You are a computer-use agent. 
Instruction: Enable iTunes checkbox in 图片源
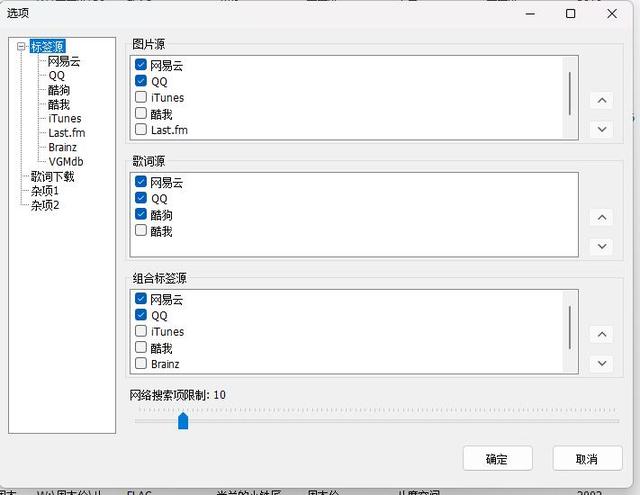[141, 97]
